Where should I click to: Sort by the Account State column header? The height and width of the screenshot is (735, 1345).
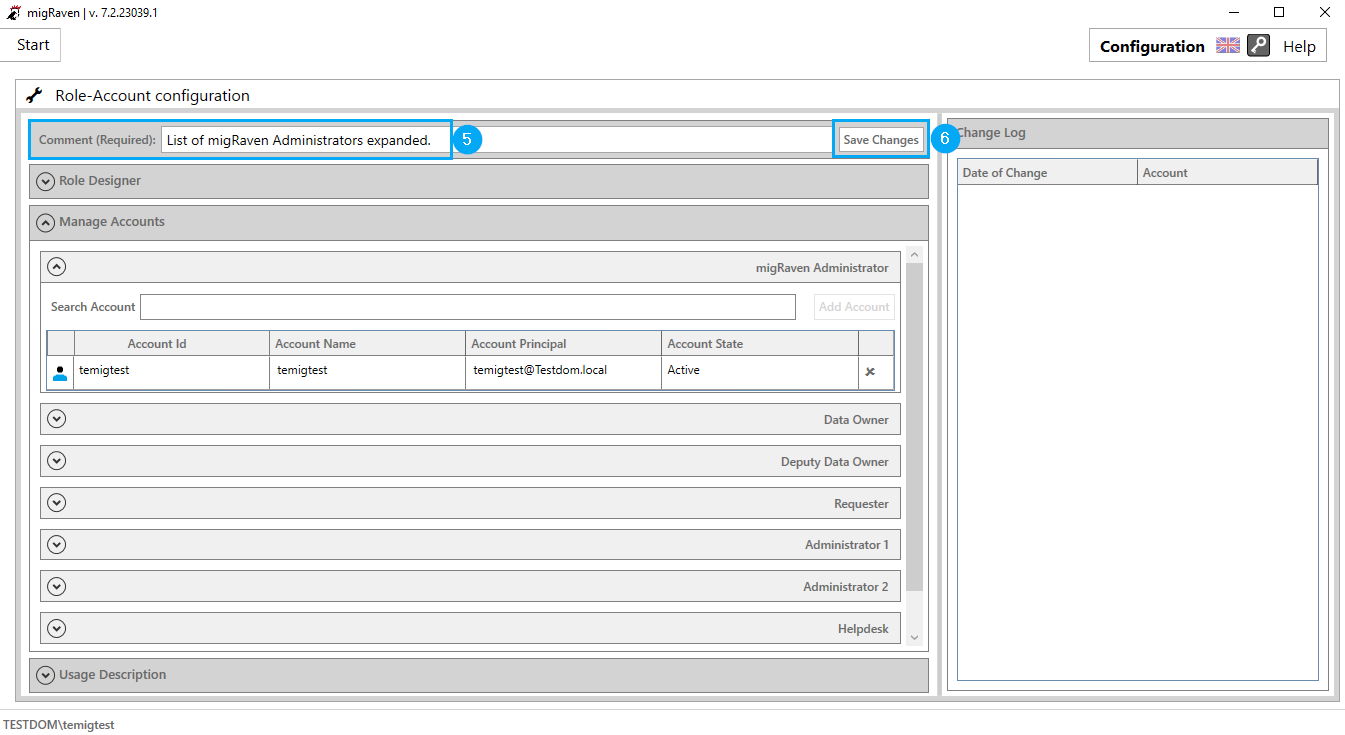coord(760,344)
